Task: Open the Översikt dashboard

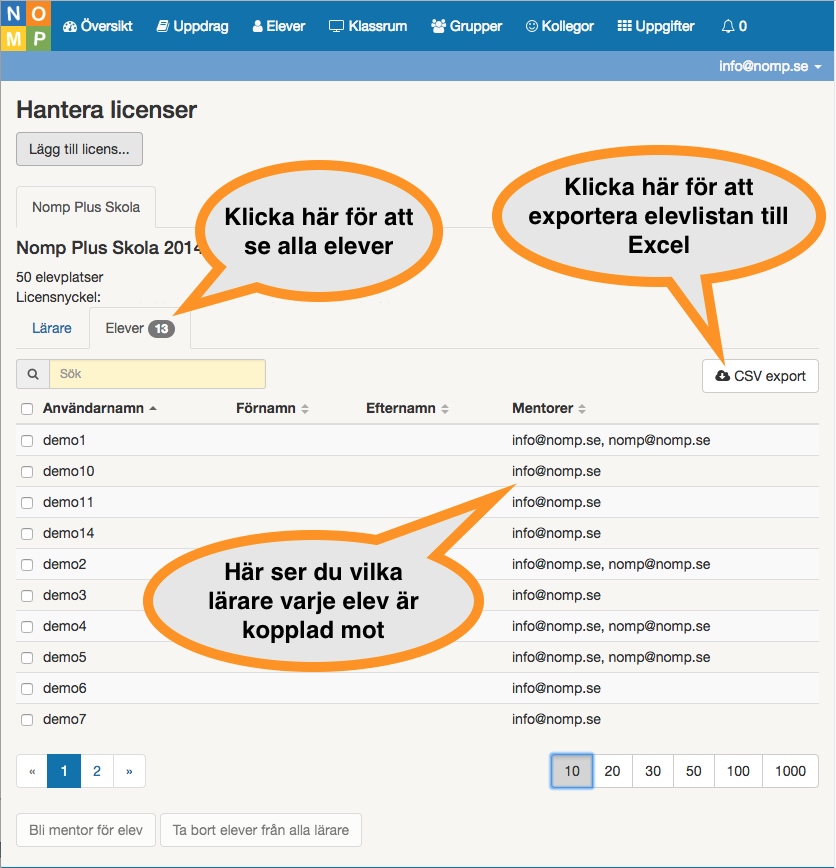Action: (x=98, y=26)
